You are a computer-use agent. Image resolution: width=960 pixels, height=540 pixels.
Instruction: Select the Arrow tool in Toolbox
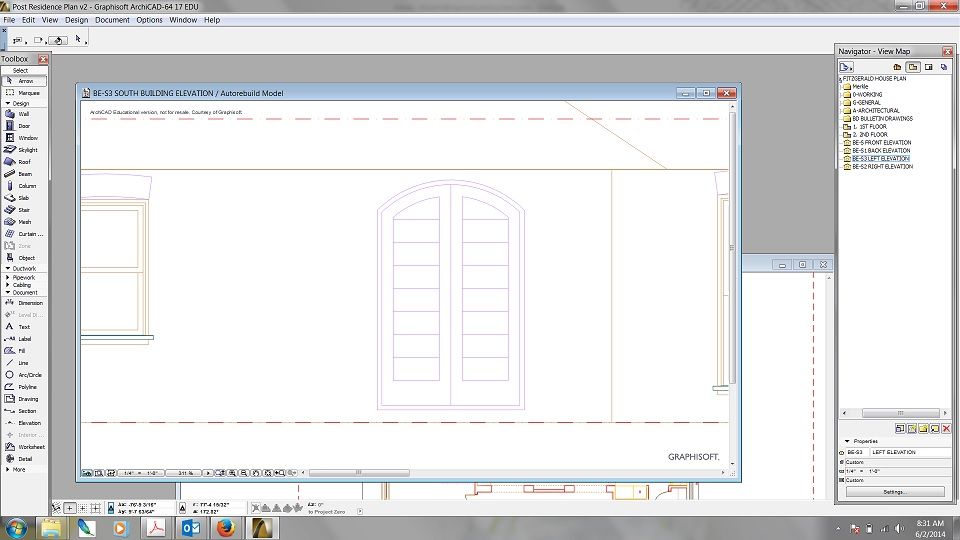(24, 81)
